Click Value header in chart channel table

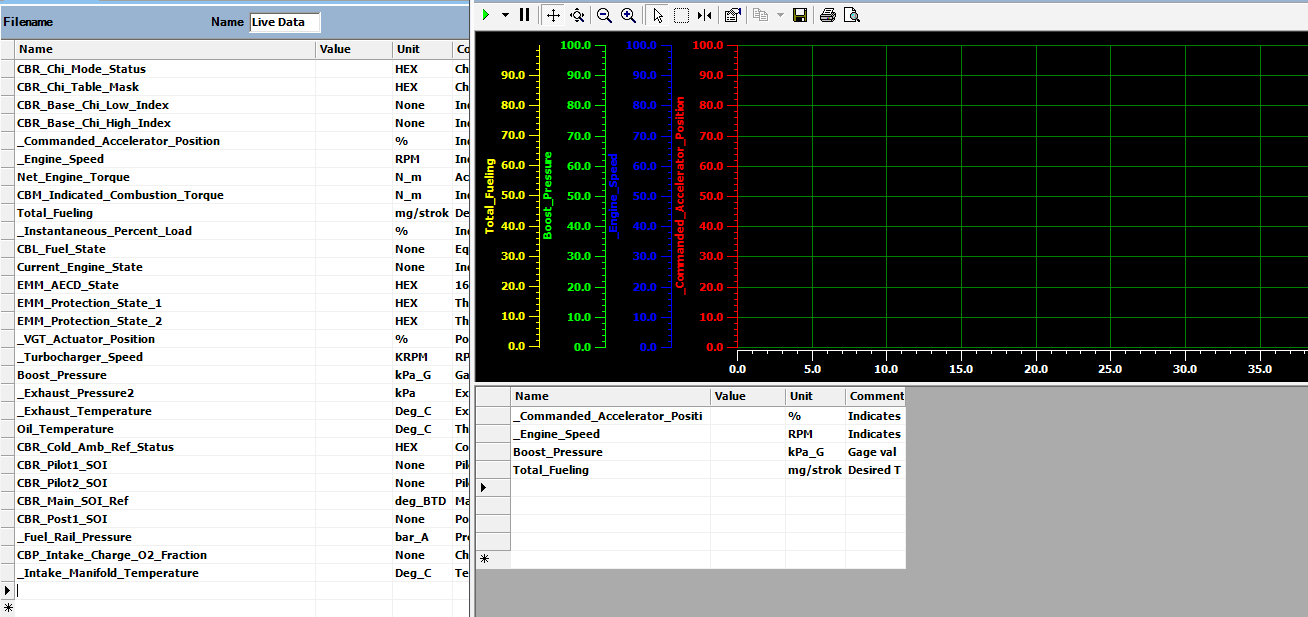[x=748, y=396]
